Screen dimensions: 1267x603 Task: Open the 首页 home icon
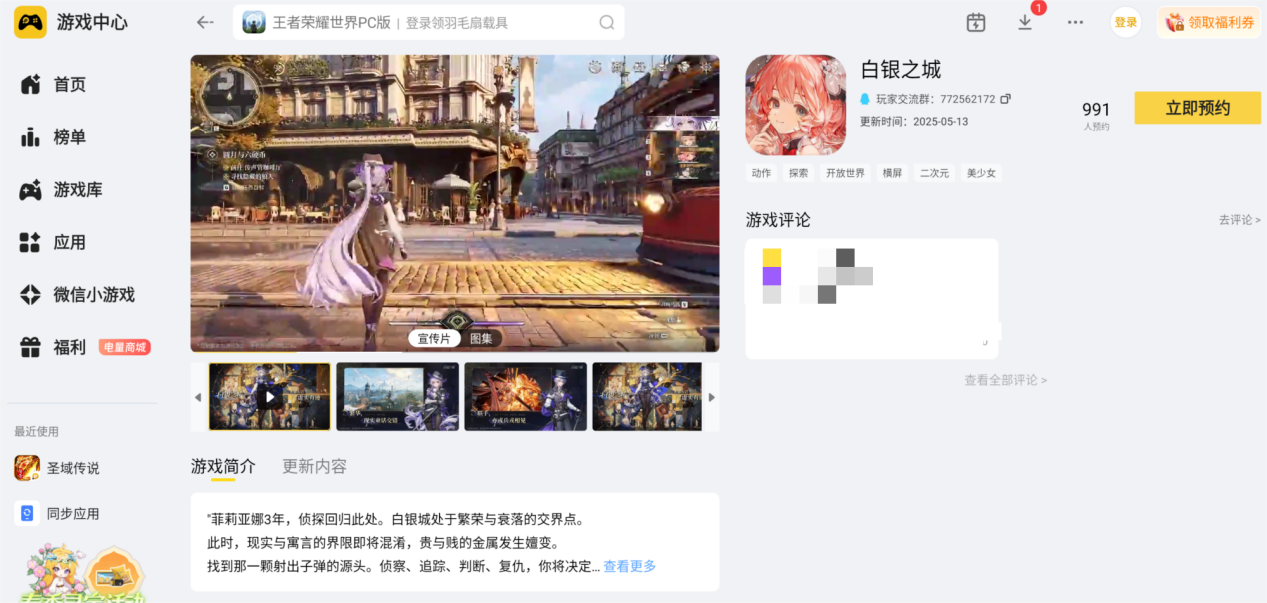[x=30, y=85]
